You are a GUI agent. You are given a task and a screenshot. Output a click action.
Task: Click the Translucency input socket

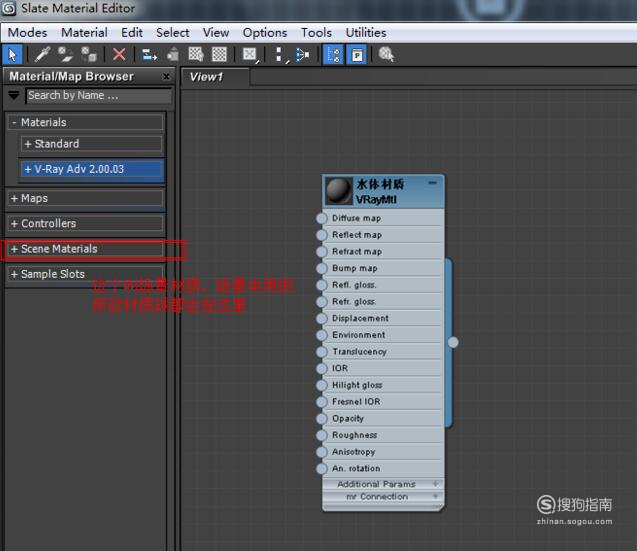(x=322, y=352)
